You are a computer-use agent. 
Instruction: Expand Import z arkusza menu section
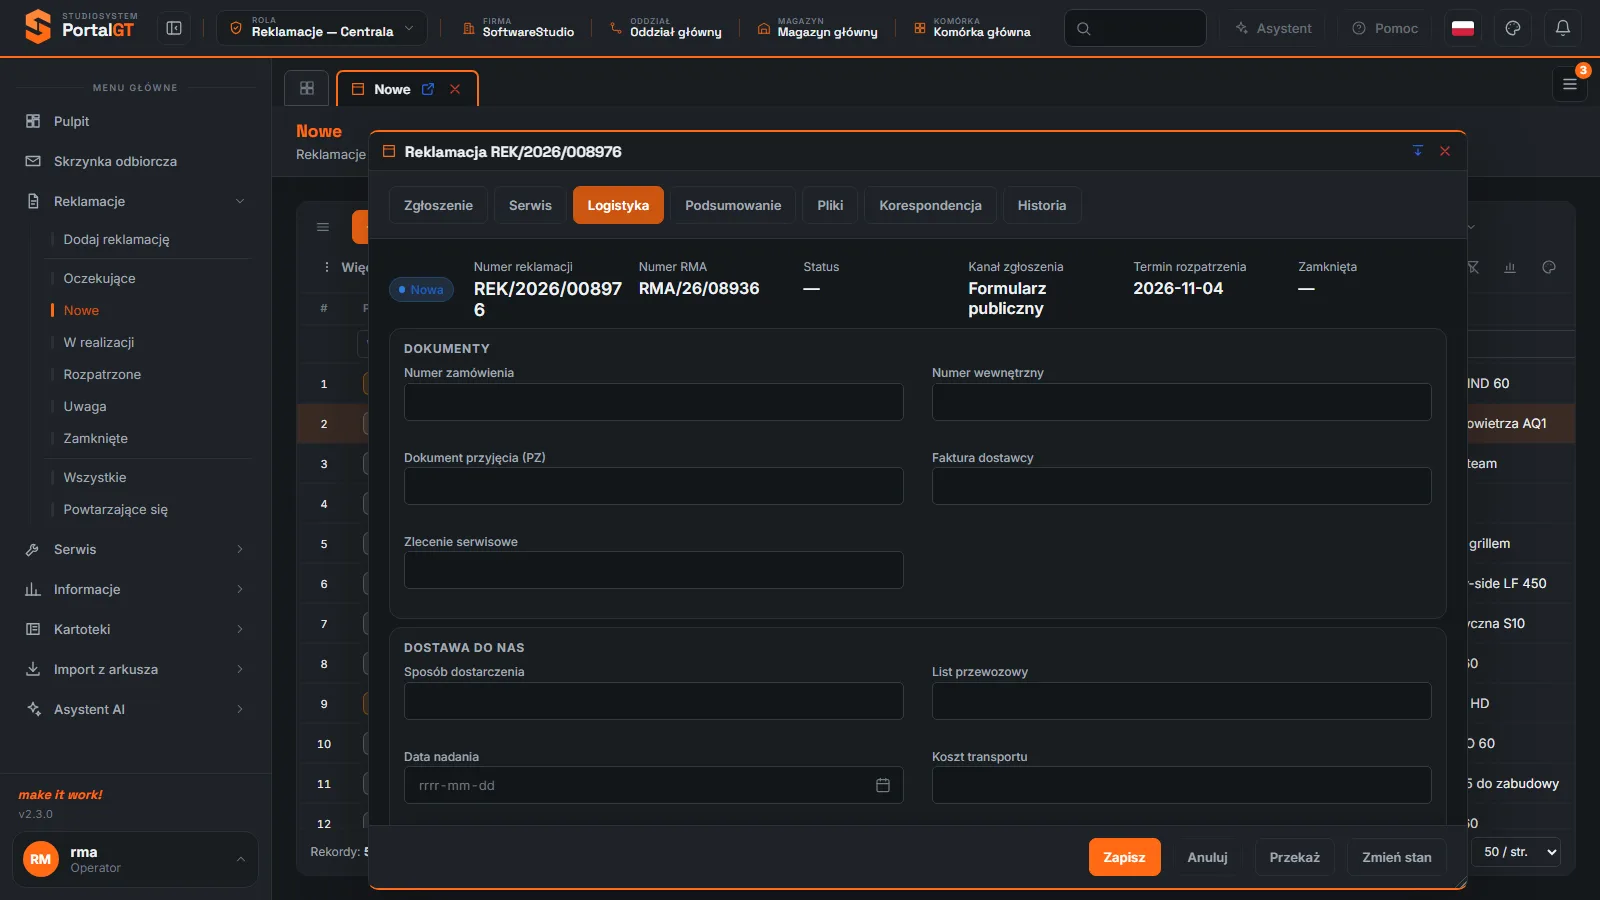click(x=135, y=669)
